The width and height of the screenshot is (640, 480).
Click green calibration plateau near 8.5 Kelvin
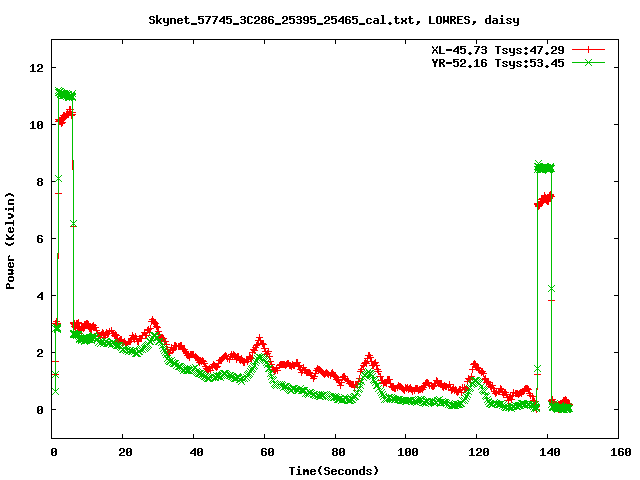[x=544, y=168]
